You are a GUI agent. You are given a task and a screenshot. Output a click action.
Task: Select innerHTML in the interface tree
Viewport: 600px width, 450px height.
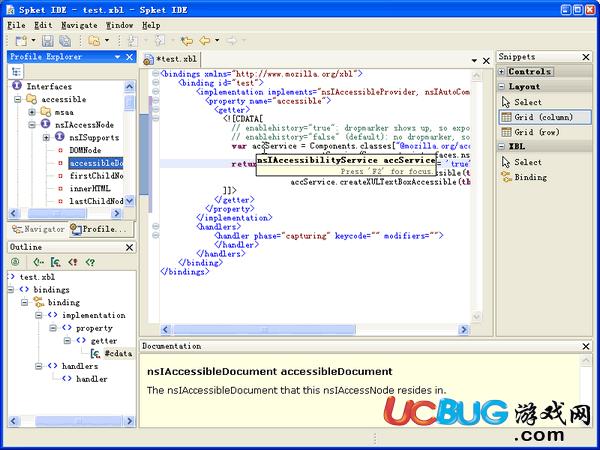point(90,188)
